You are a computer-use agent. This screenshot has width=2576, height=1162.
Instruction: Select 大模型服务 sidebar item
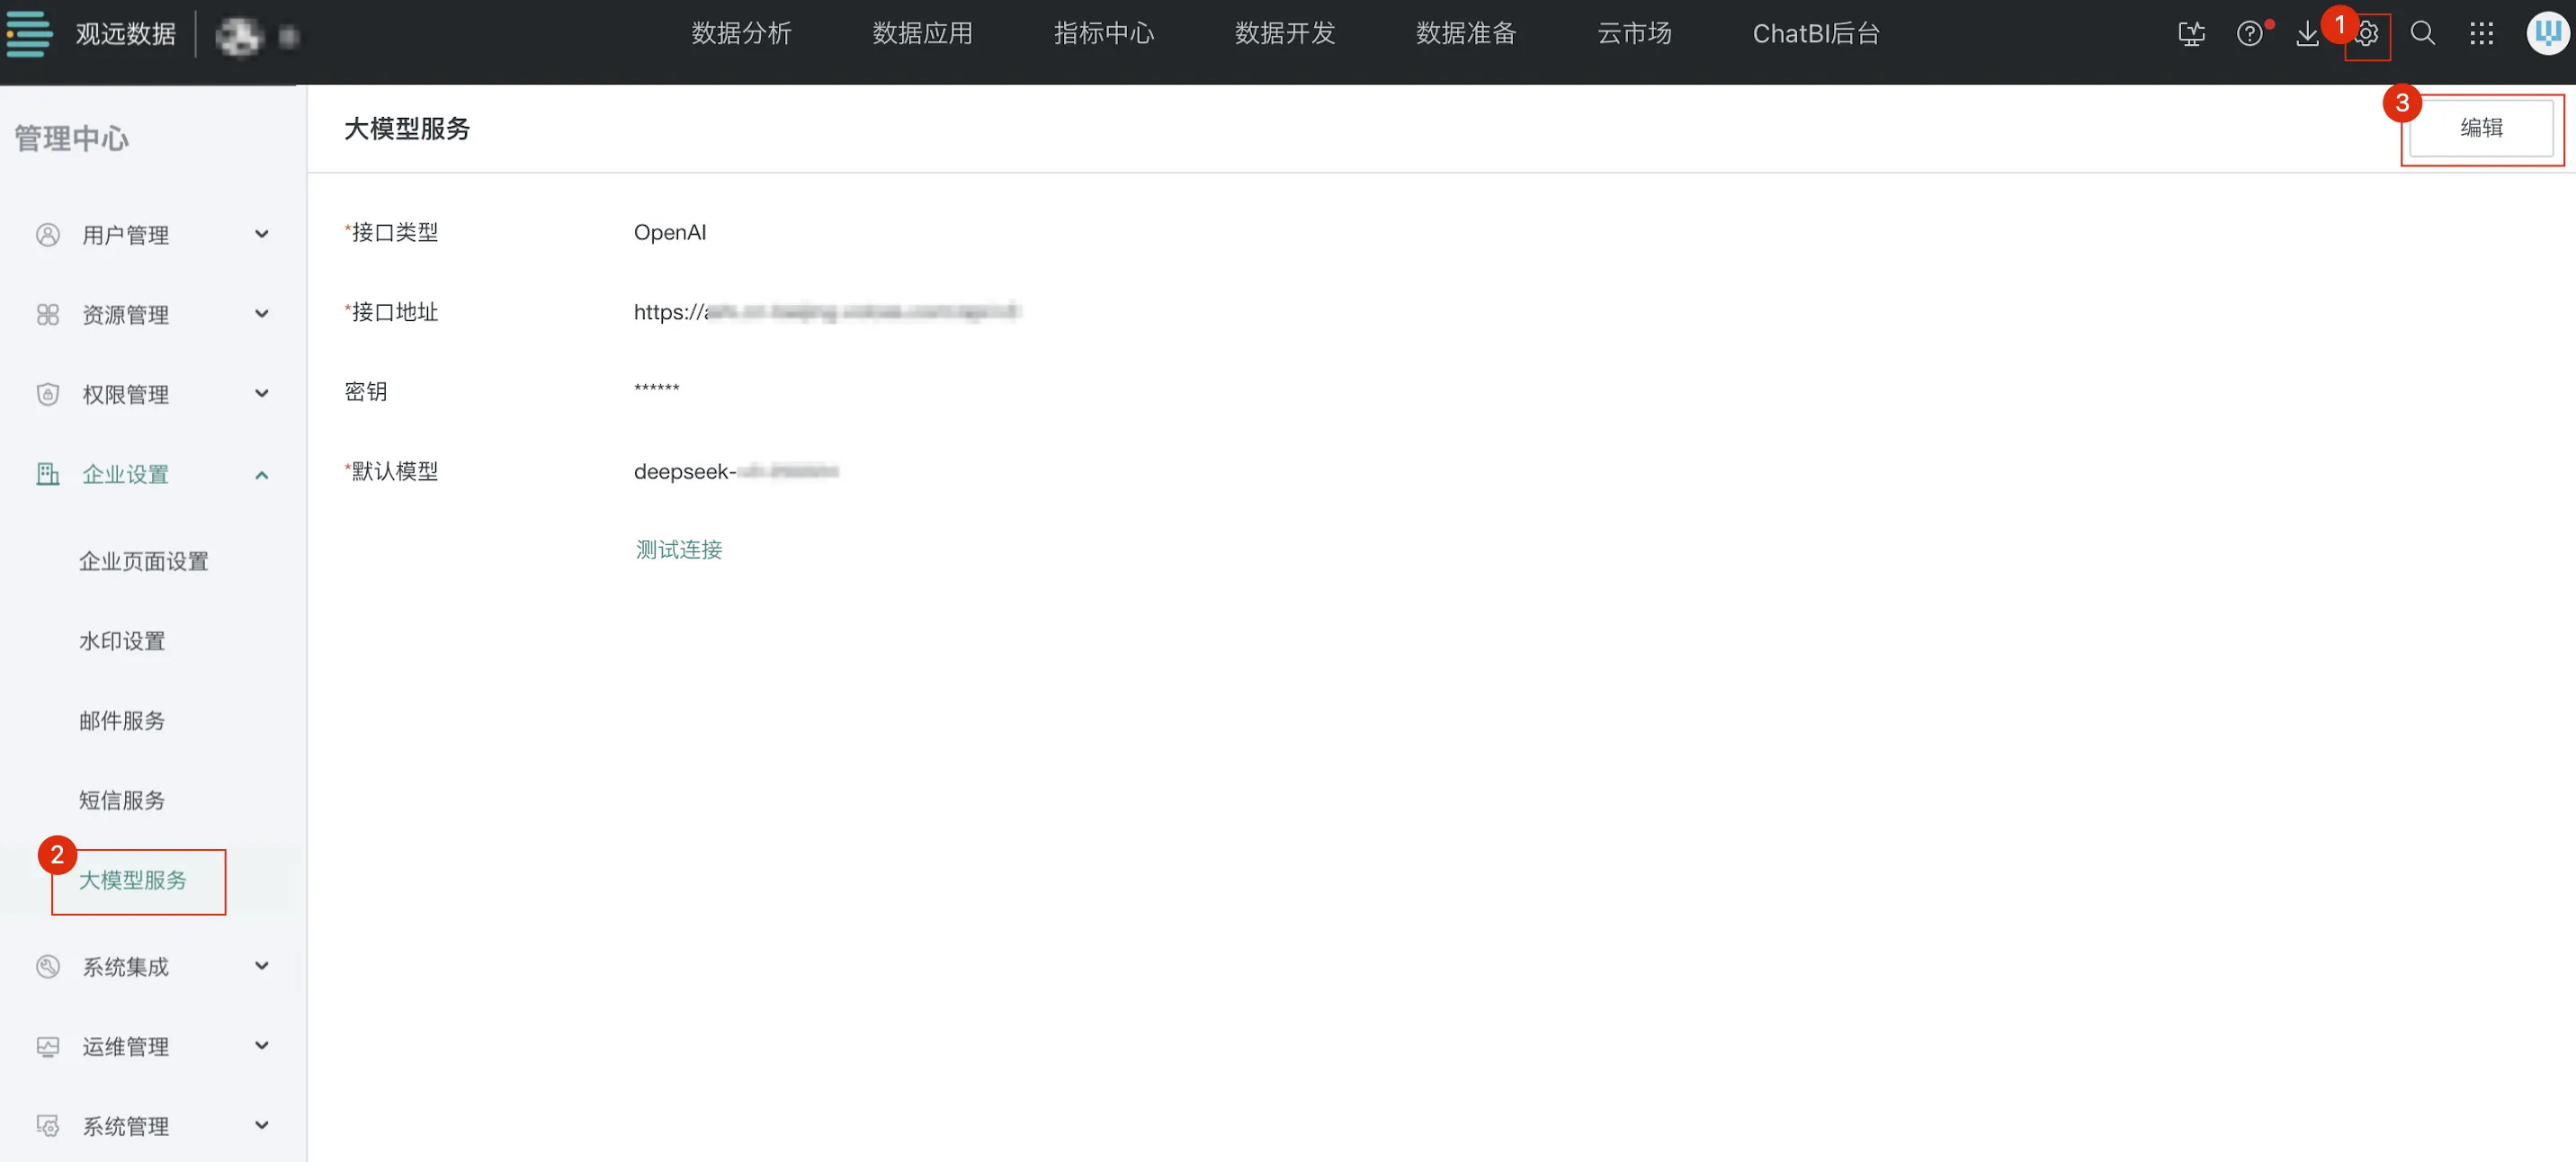pos(133,880)
